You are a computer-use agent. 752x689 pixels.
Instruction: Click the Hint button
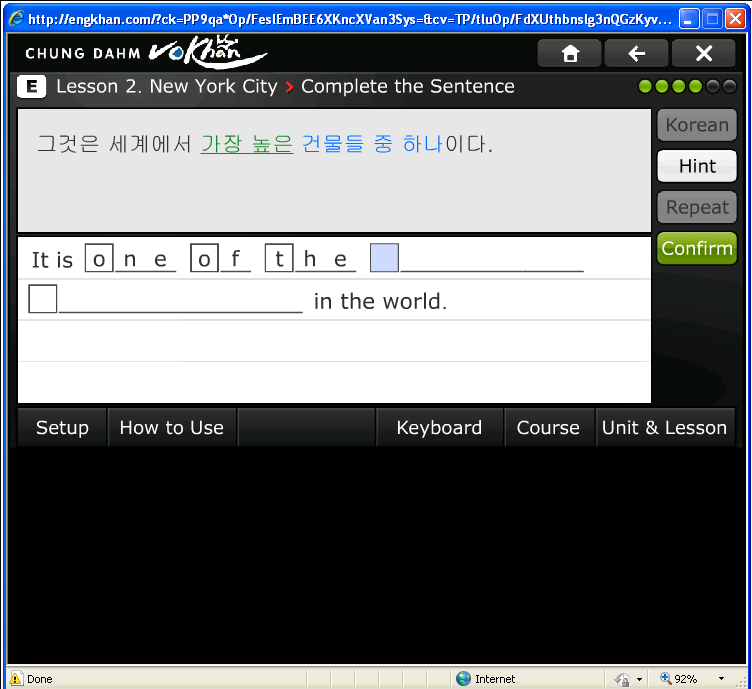[697, 166]
